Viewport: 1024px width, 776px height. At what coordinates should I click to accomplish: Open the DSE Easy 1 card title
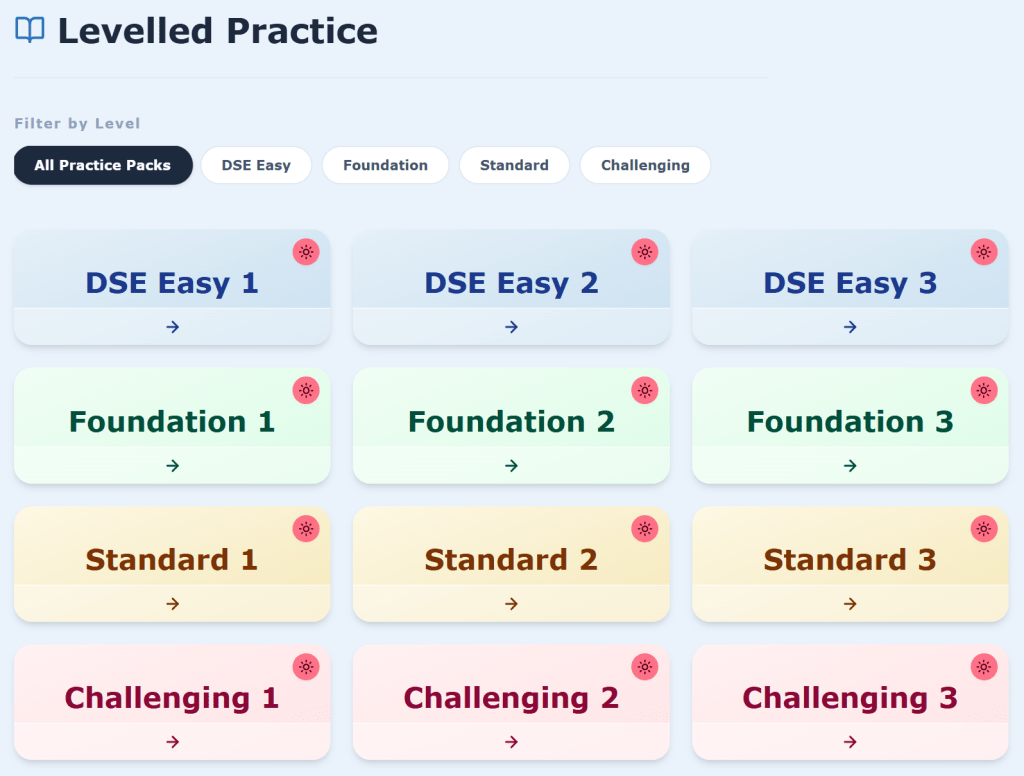[172, 283]
